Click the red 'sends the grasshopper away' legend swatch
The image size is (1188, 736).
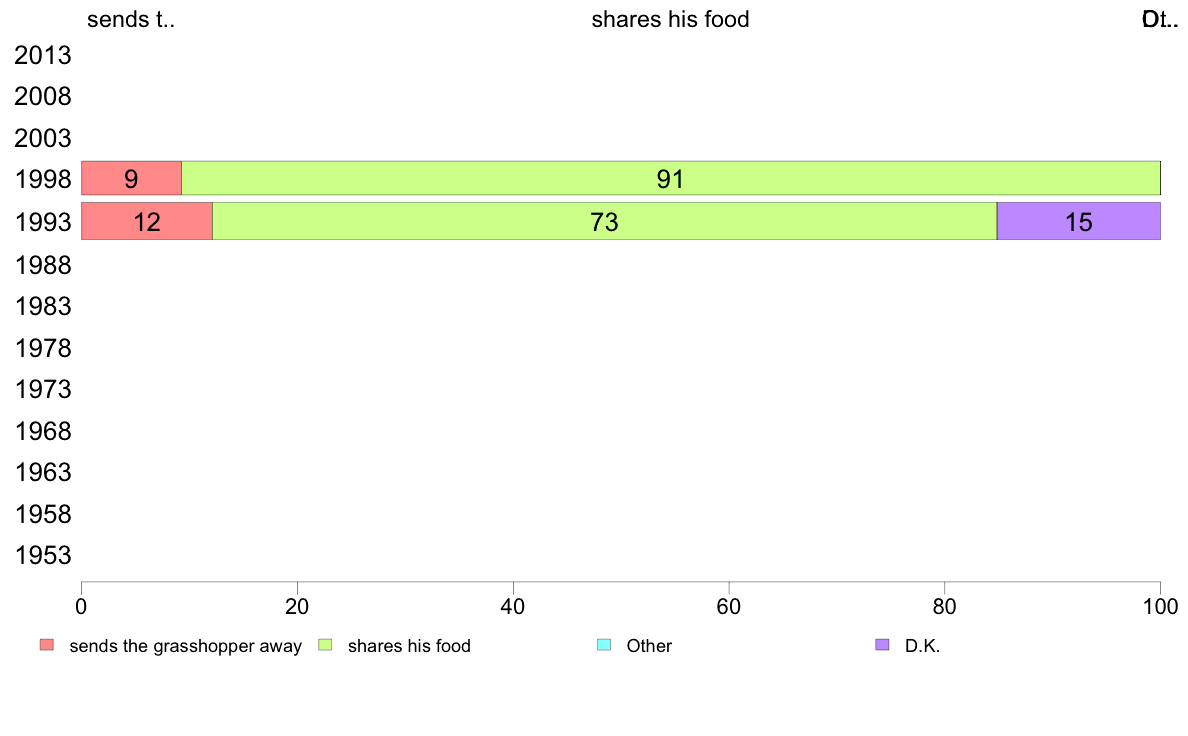47,645
